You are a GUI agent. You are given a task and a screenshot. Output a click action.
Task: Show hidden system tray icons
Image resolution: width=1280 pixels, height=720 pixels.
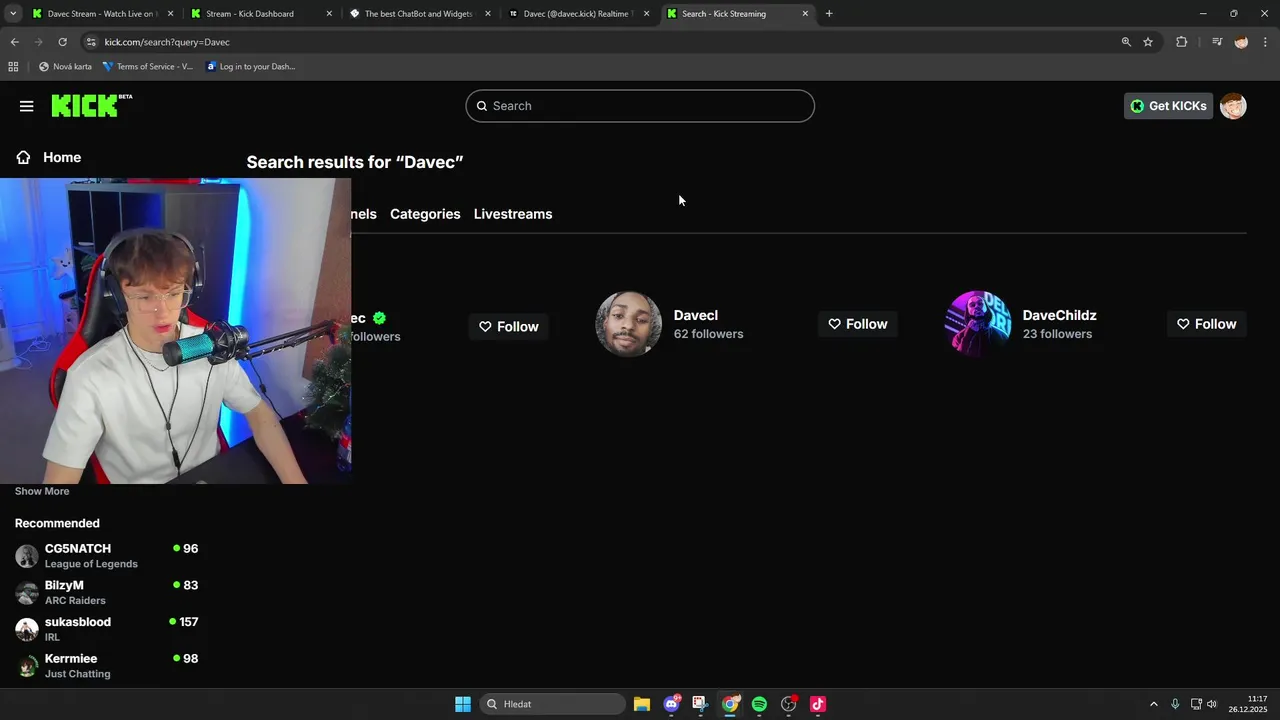tap(1153, 704)
